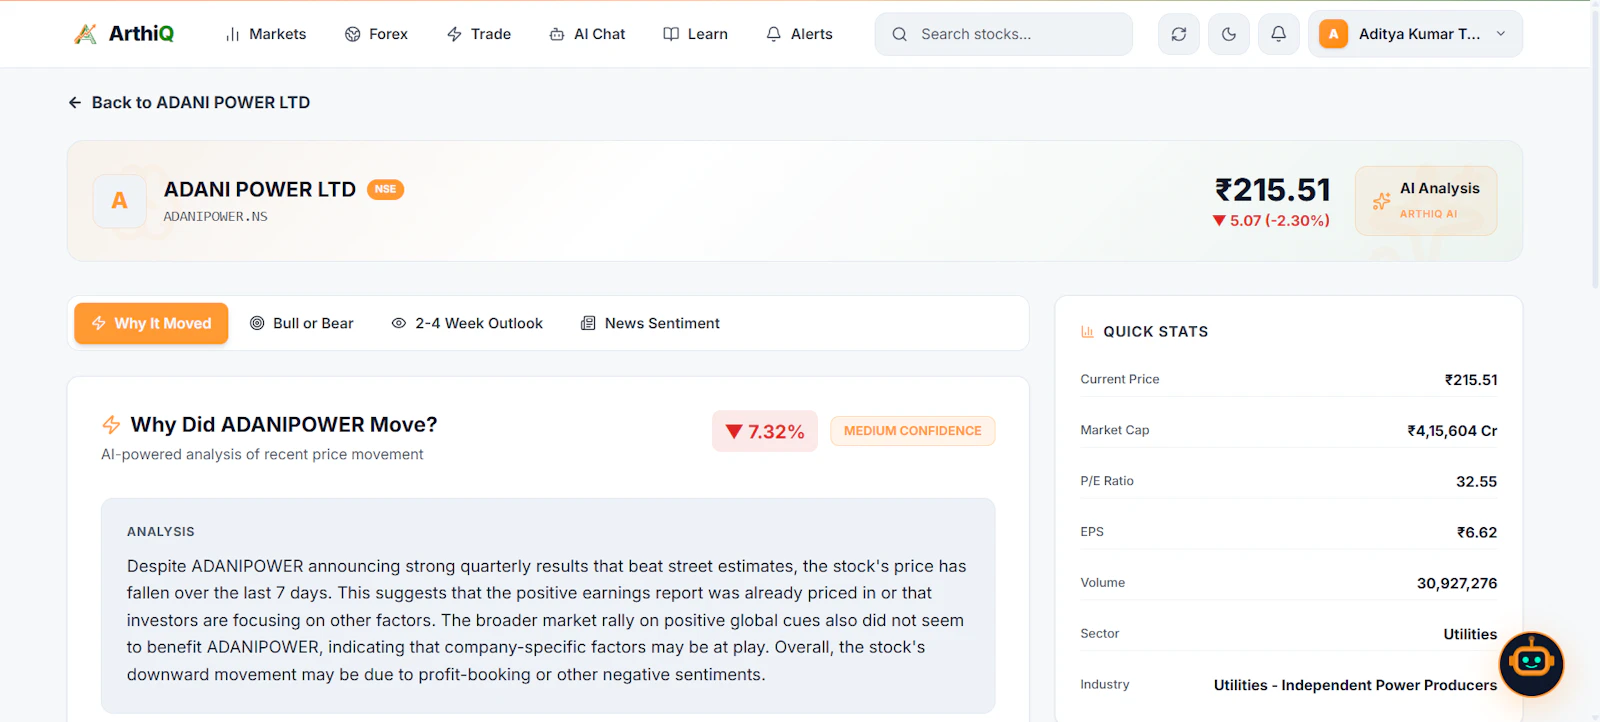Focus the Search stocks field
This screenshot has width=1600, height=722.
click(1004, 34)
